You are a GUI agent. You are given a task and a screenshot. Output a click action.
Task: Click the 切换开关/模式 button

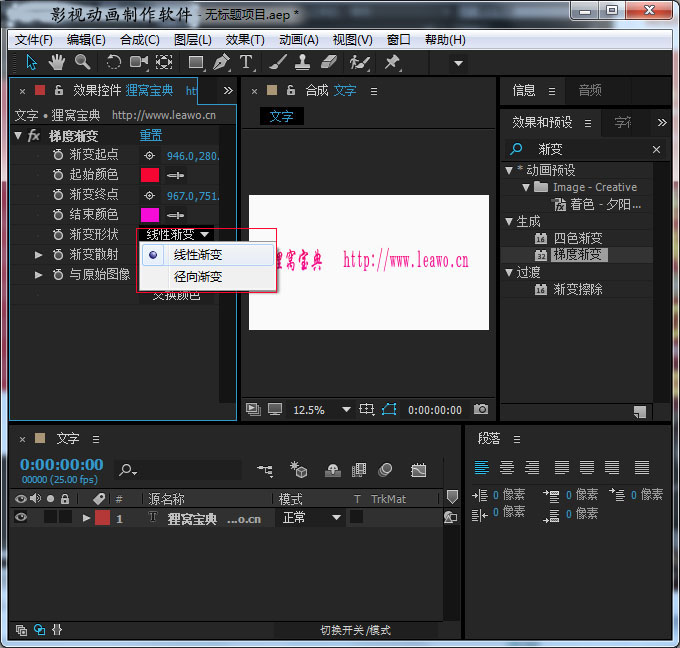356,630
